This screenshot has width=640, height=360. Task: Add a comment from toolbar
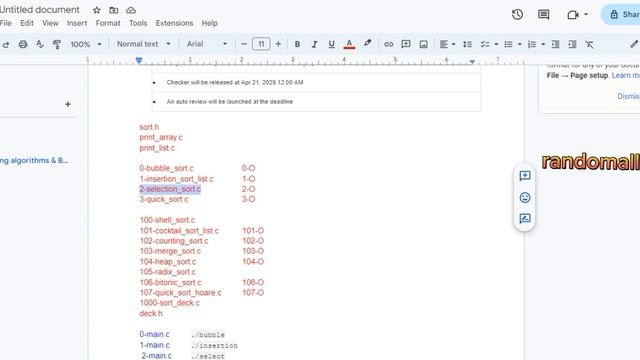coord(406,44)
